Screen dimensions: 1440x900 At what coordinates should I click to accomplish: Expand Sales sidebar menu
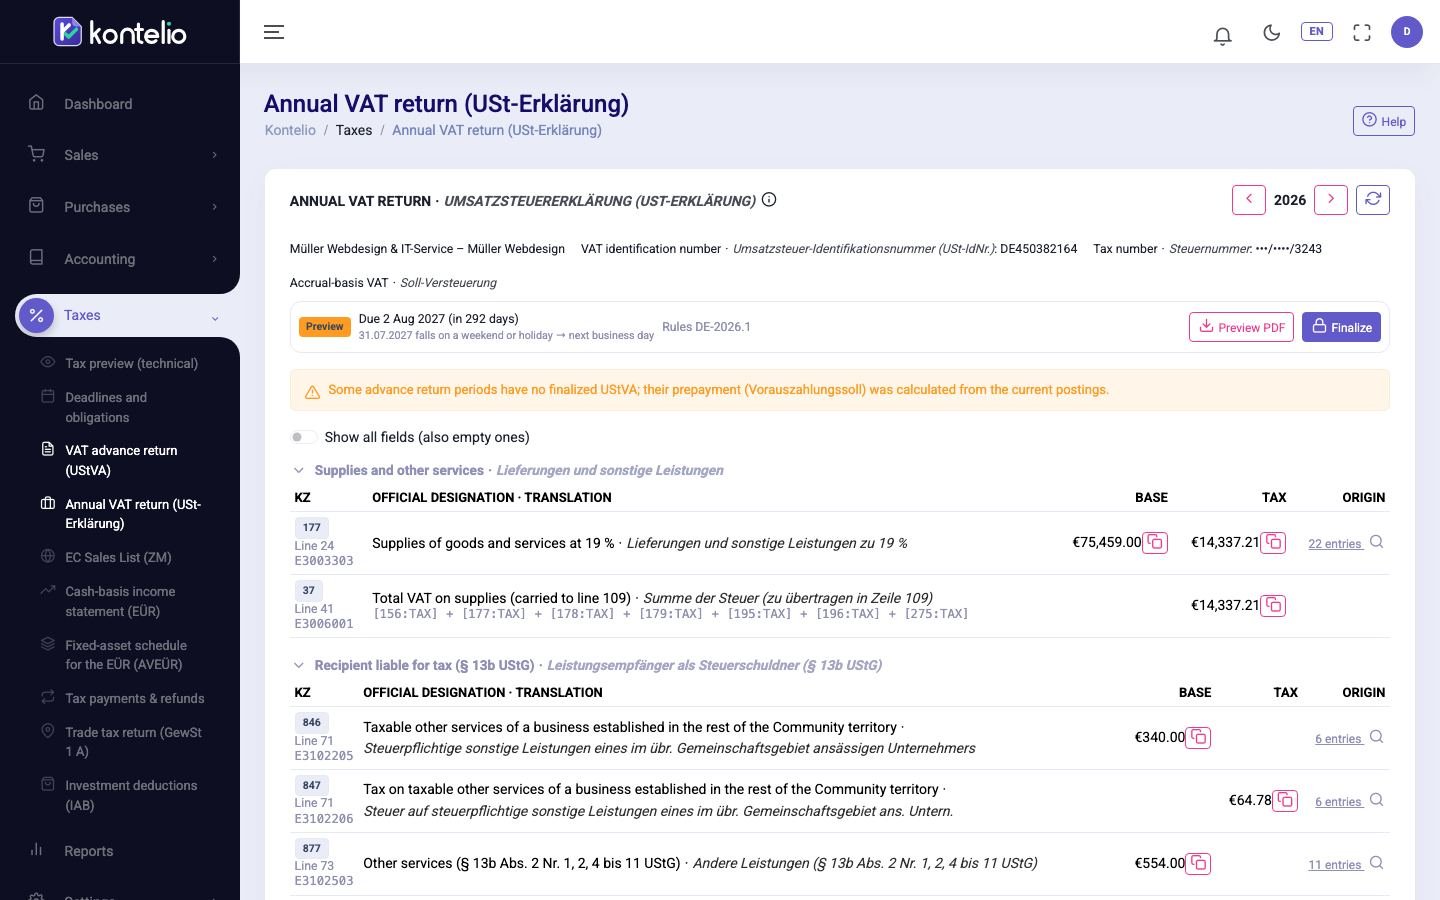coord(120,155)
